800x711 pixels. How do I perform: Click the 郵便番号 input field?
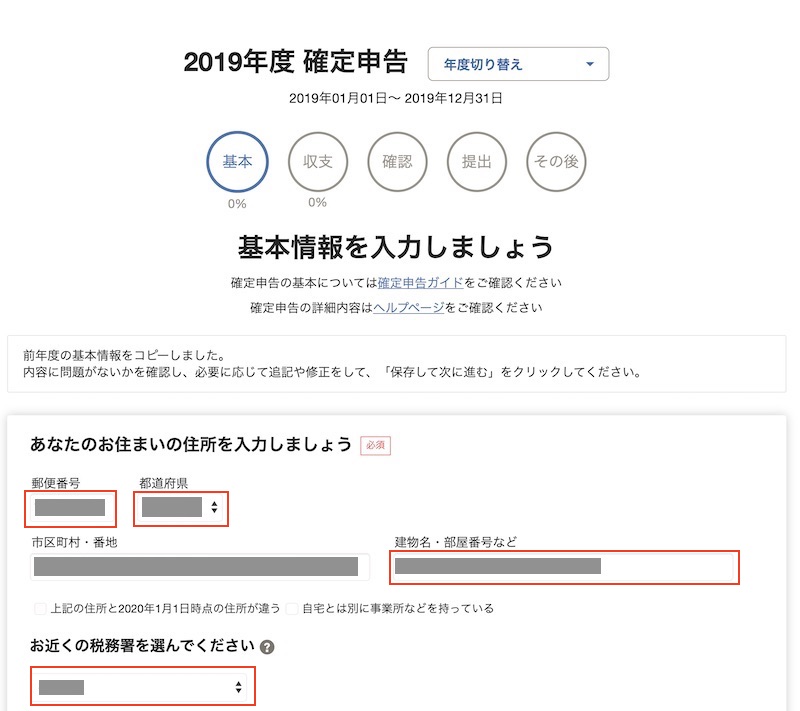pyautogui.click(x=70, y=508)
